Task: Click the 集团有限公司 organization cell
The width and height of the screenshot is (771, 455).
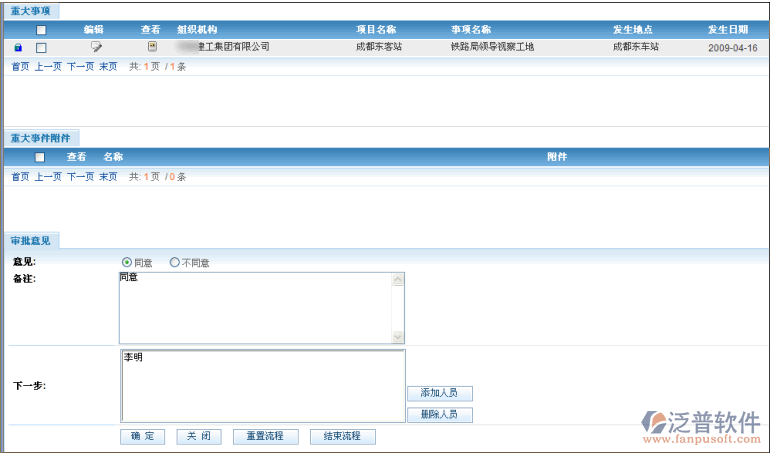Action: [x=224, y=47]
